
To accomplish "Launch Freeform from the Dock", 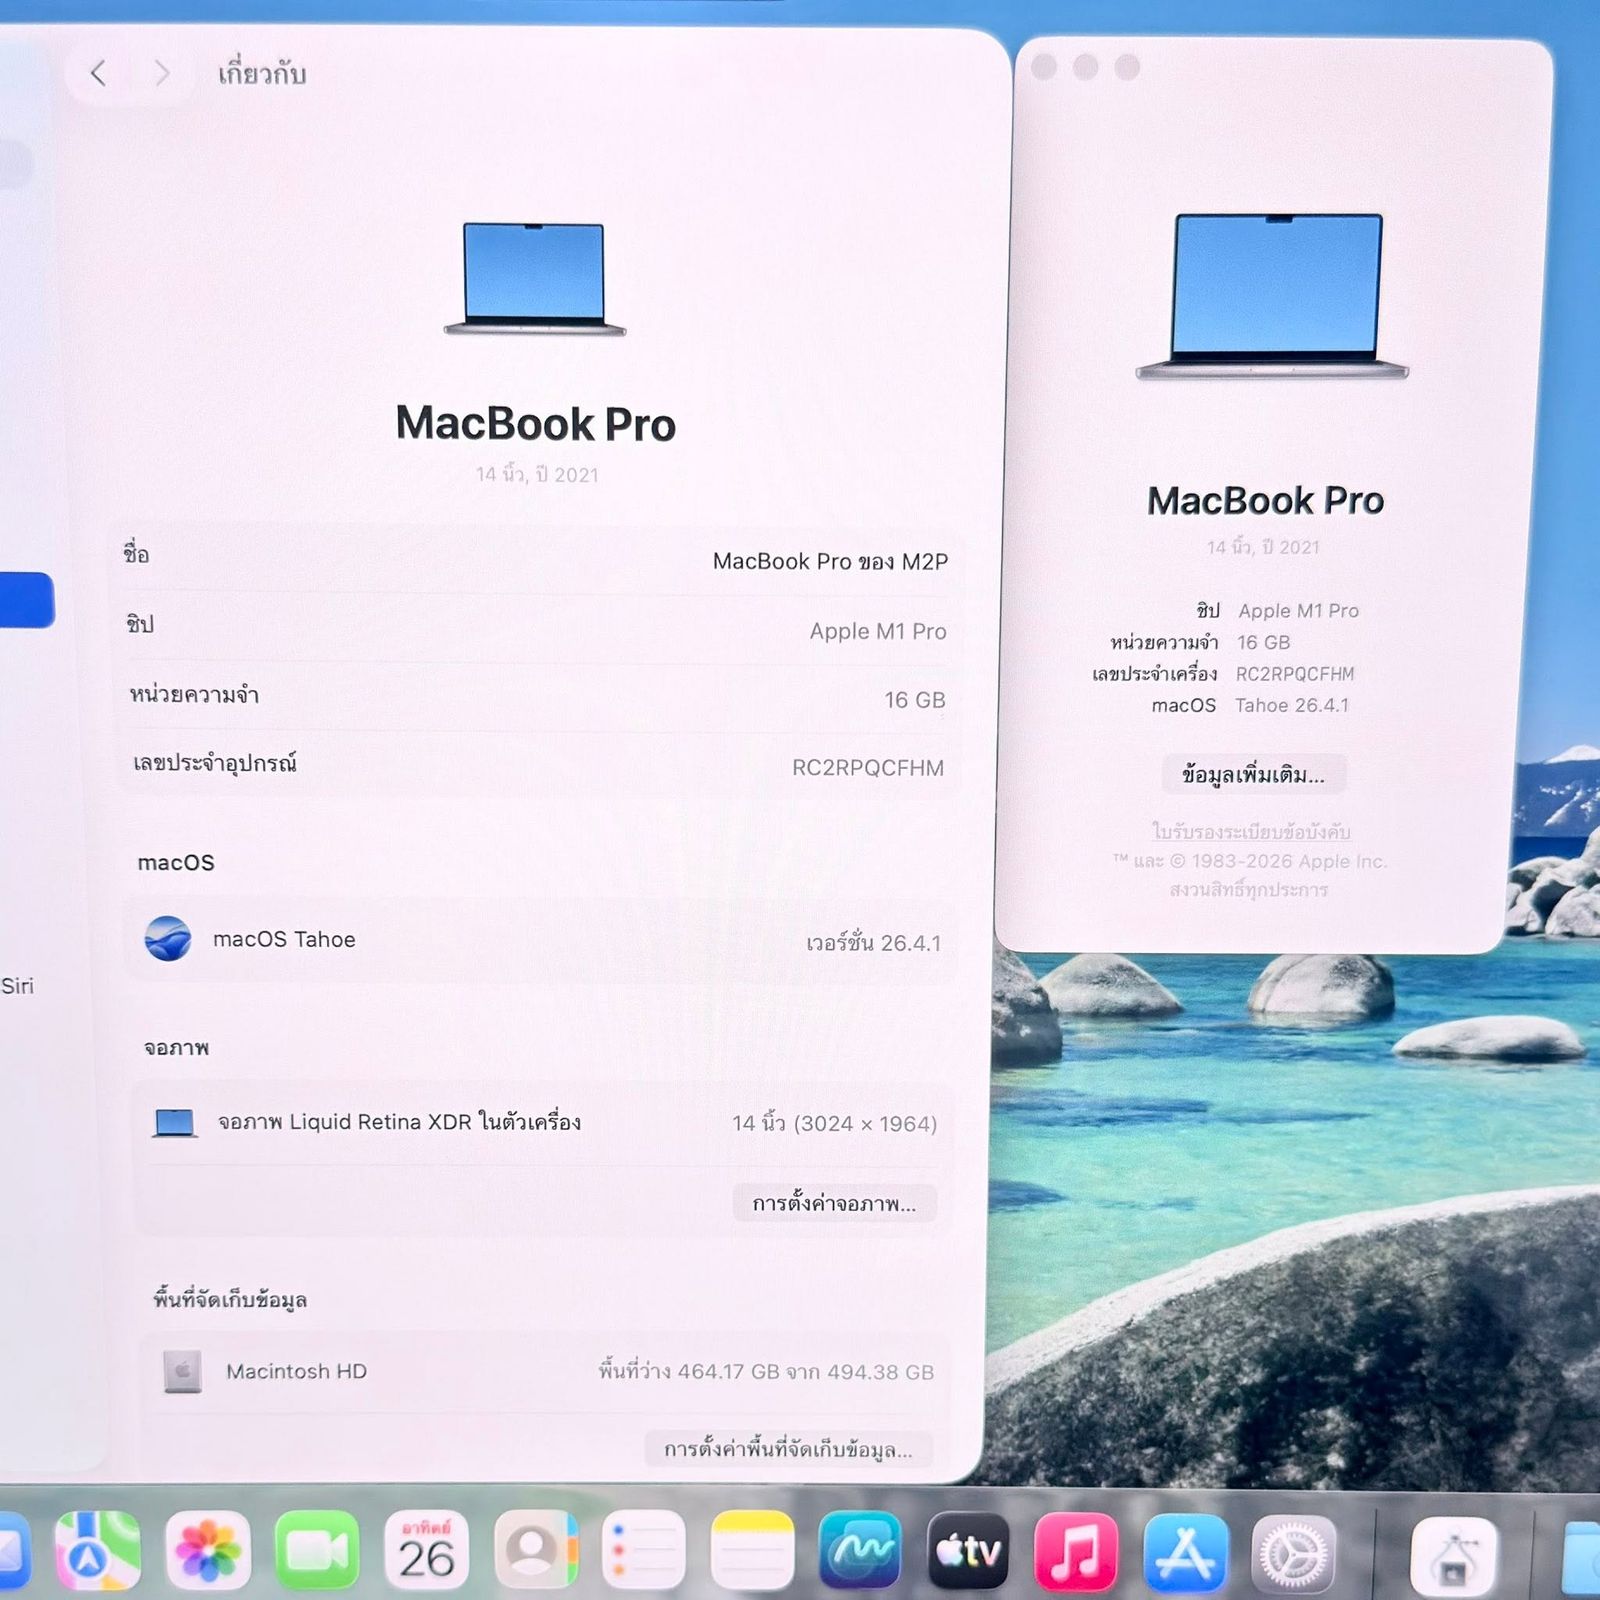I will click(x=860, y=1551).
